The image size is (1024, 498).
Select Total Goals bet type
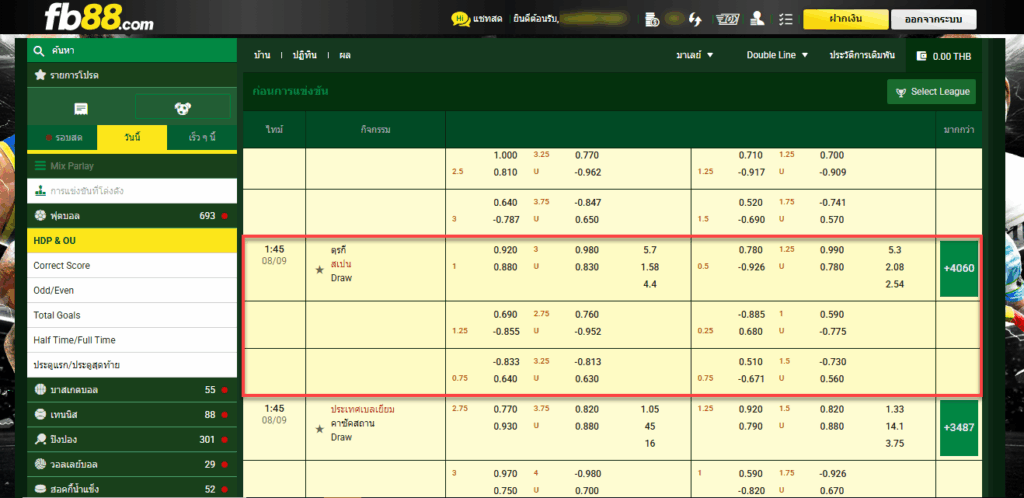click(132, 315)
